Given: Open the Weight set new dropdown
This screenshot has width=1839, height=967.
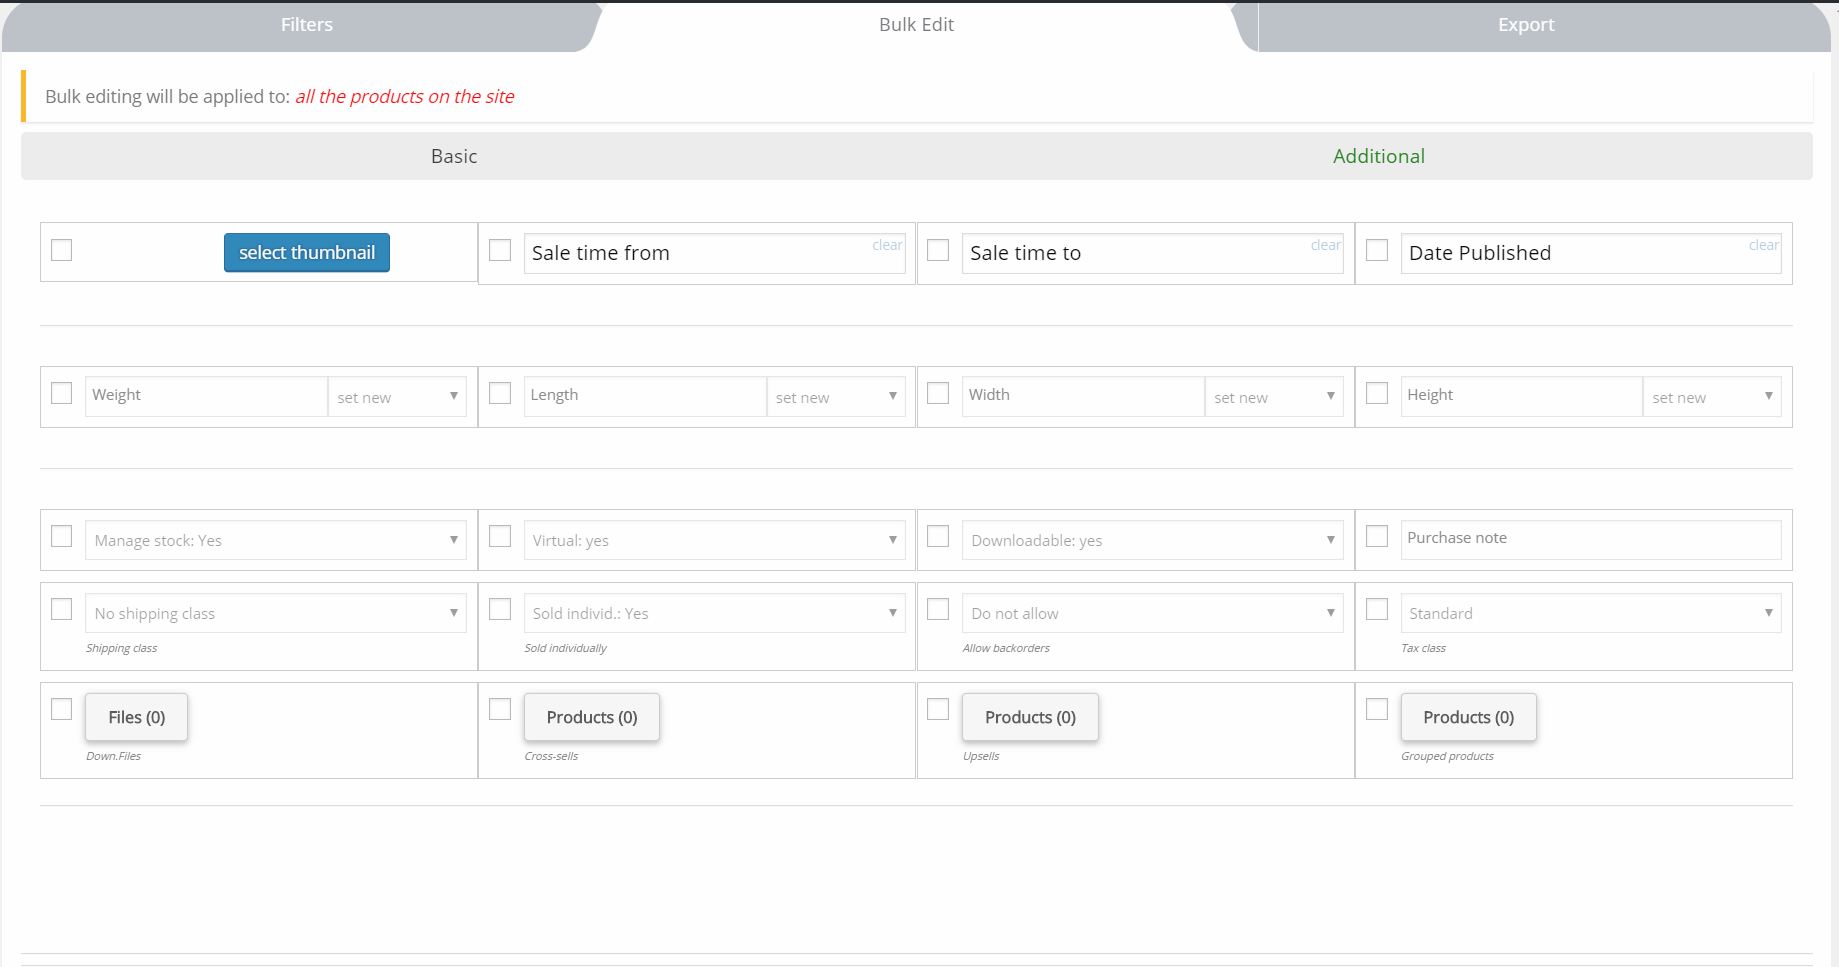Looking at the screenshot, I should pyautogui.click(x=397, y=397).
